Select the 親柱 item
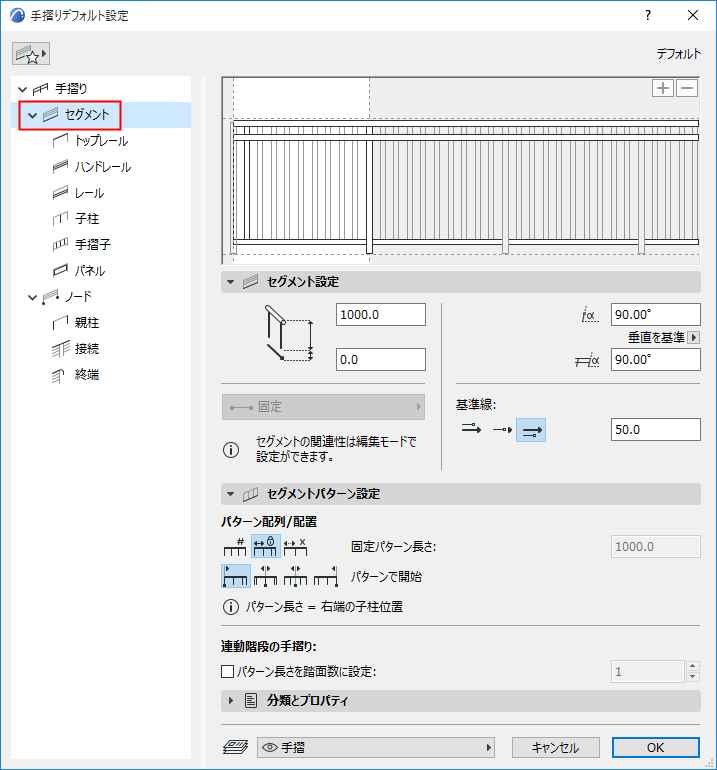 coord(87,323)
